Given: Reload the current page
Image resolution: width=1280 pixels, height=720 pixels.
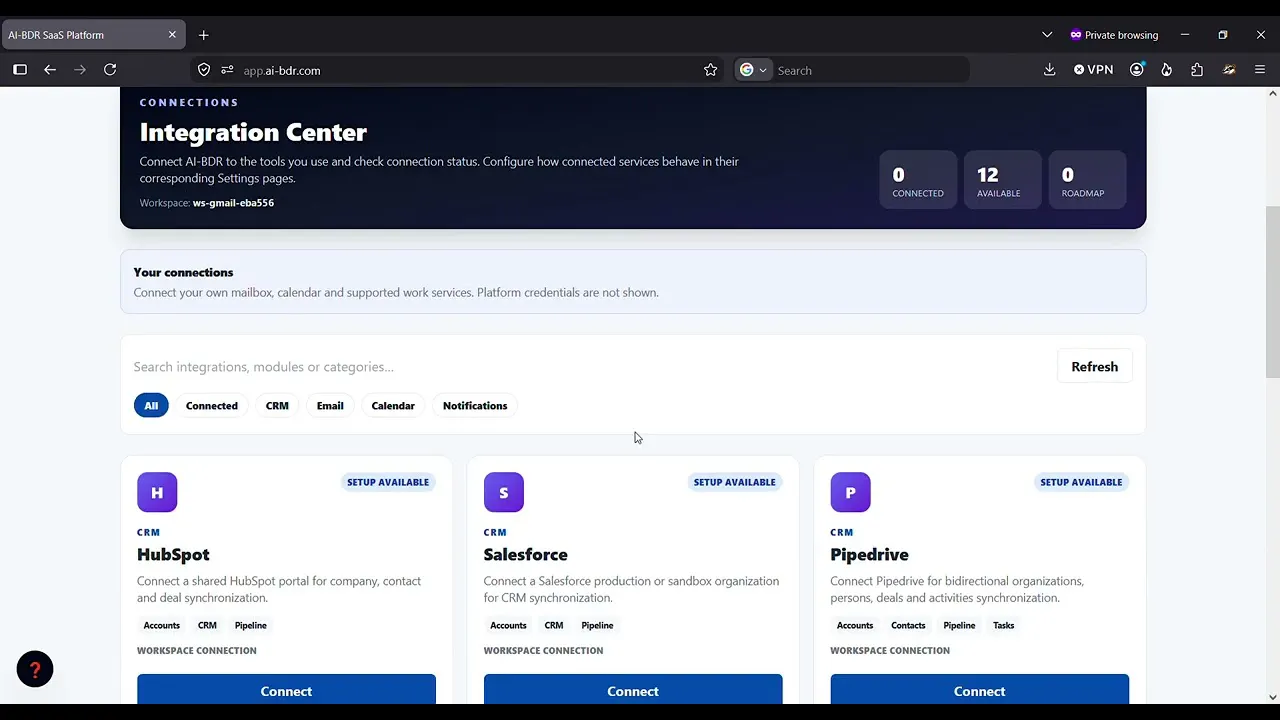Looking at the screenshot, I should coord(110,70).
